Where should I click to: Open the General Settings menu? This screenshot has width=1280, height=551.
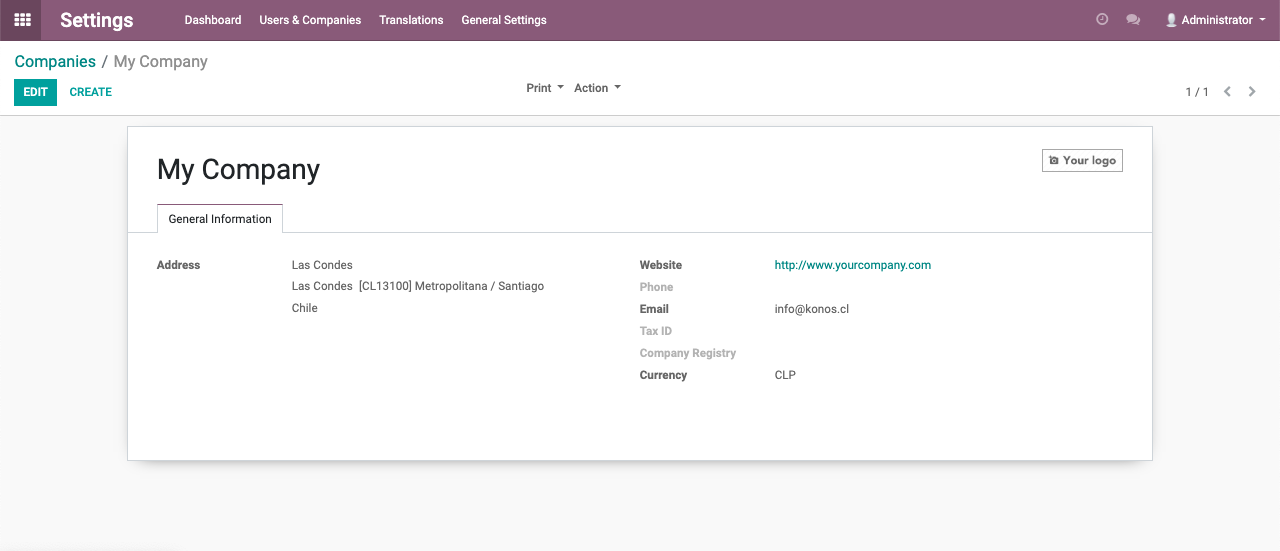coord(504,20)
